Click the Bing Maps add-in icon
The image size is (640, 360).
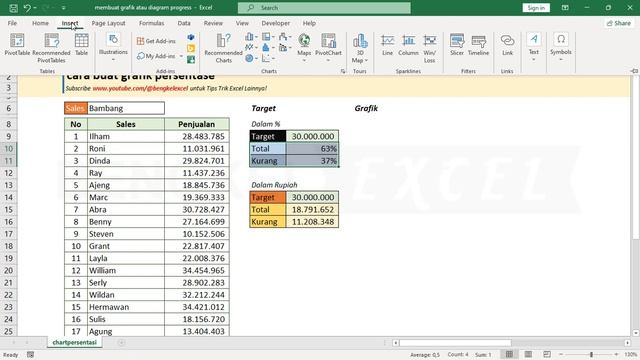coord(191,49)
